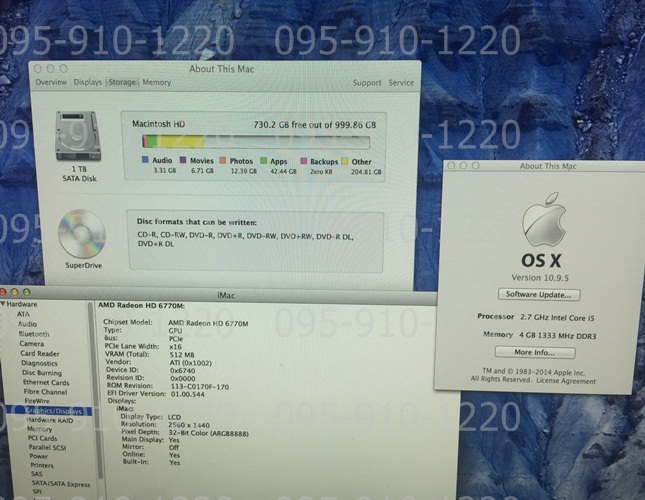Select Ethernet Cards in the sidebar
Image resolution: width=645 pixels, height=500 pixels.
[44, 382]
